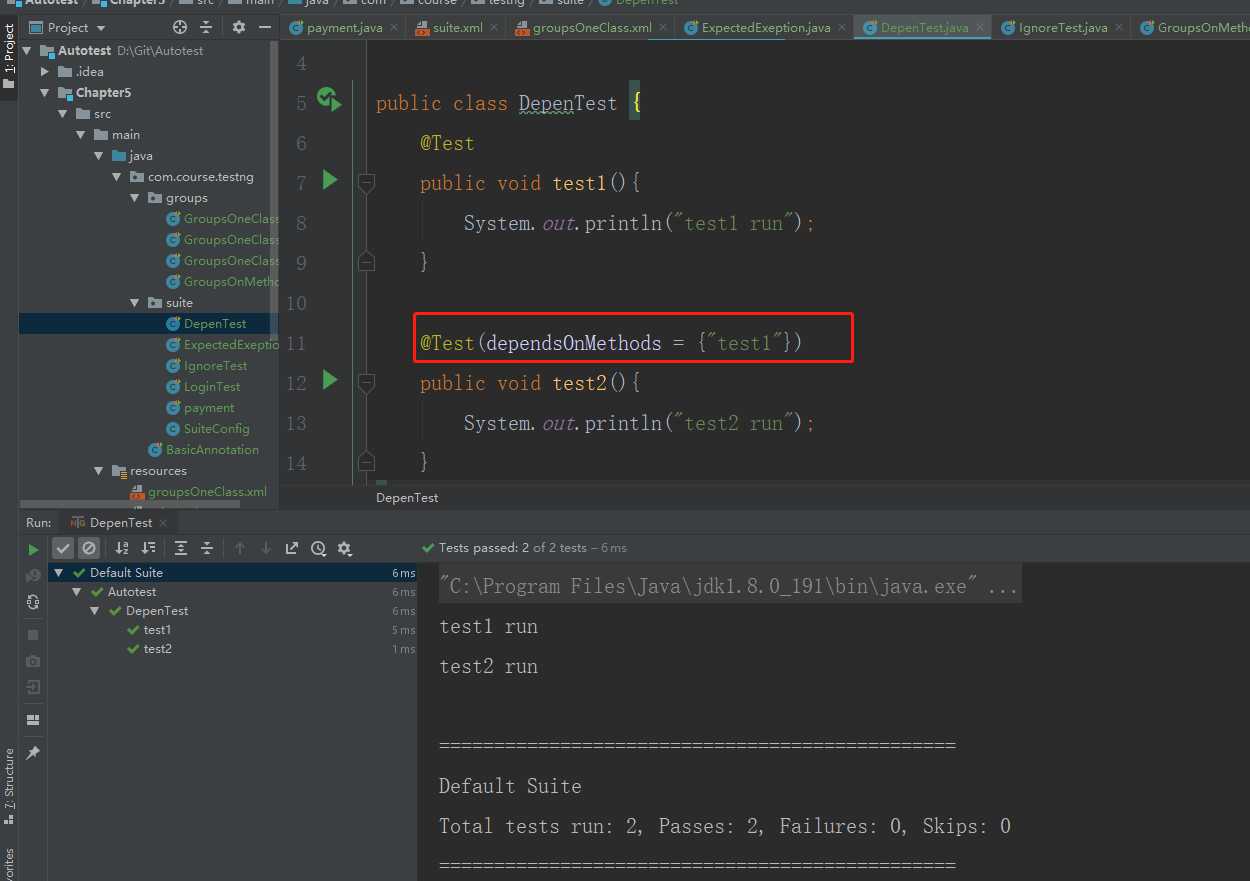This screenshot has width=1250, height=881.
Task: Expand the .idea folder
Action: 45,71
